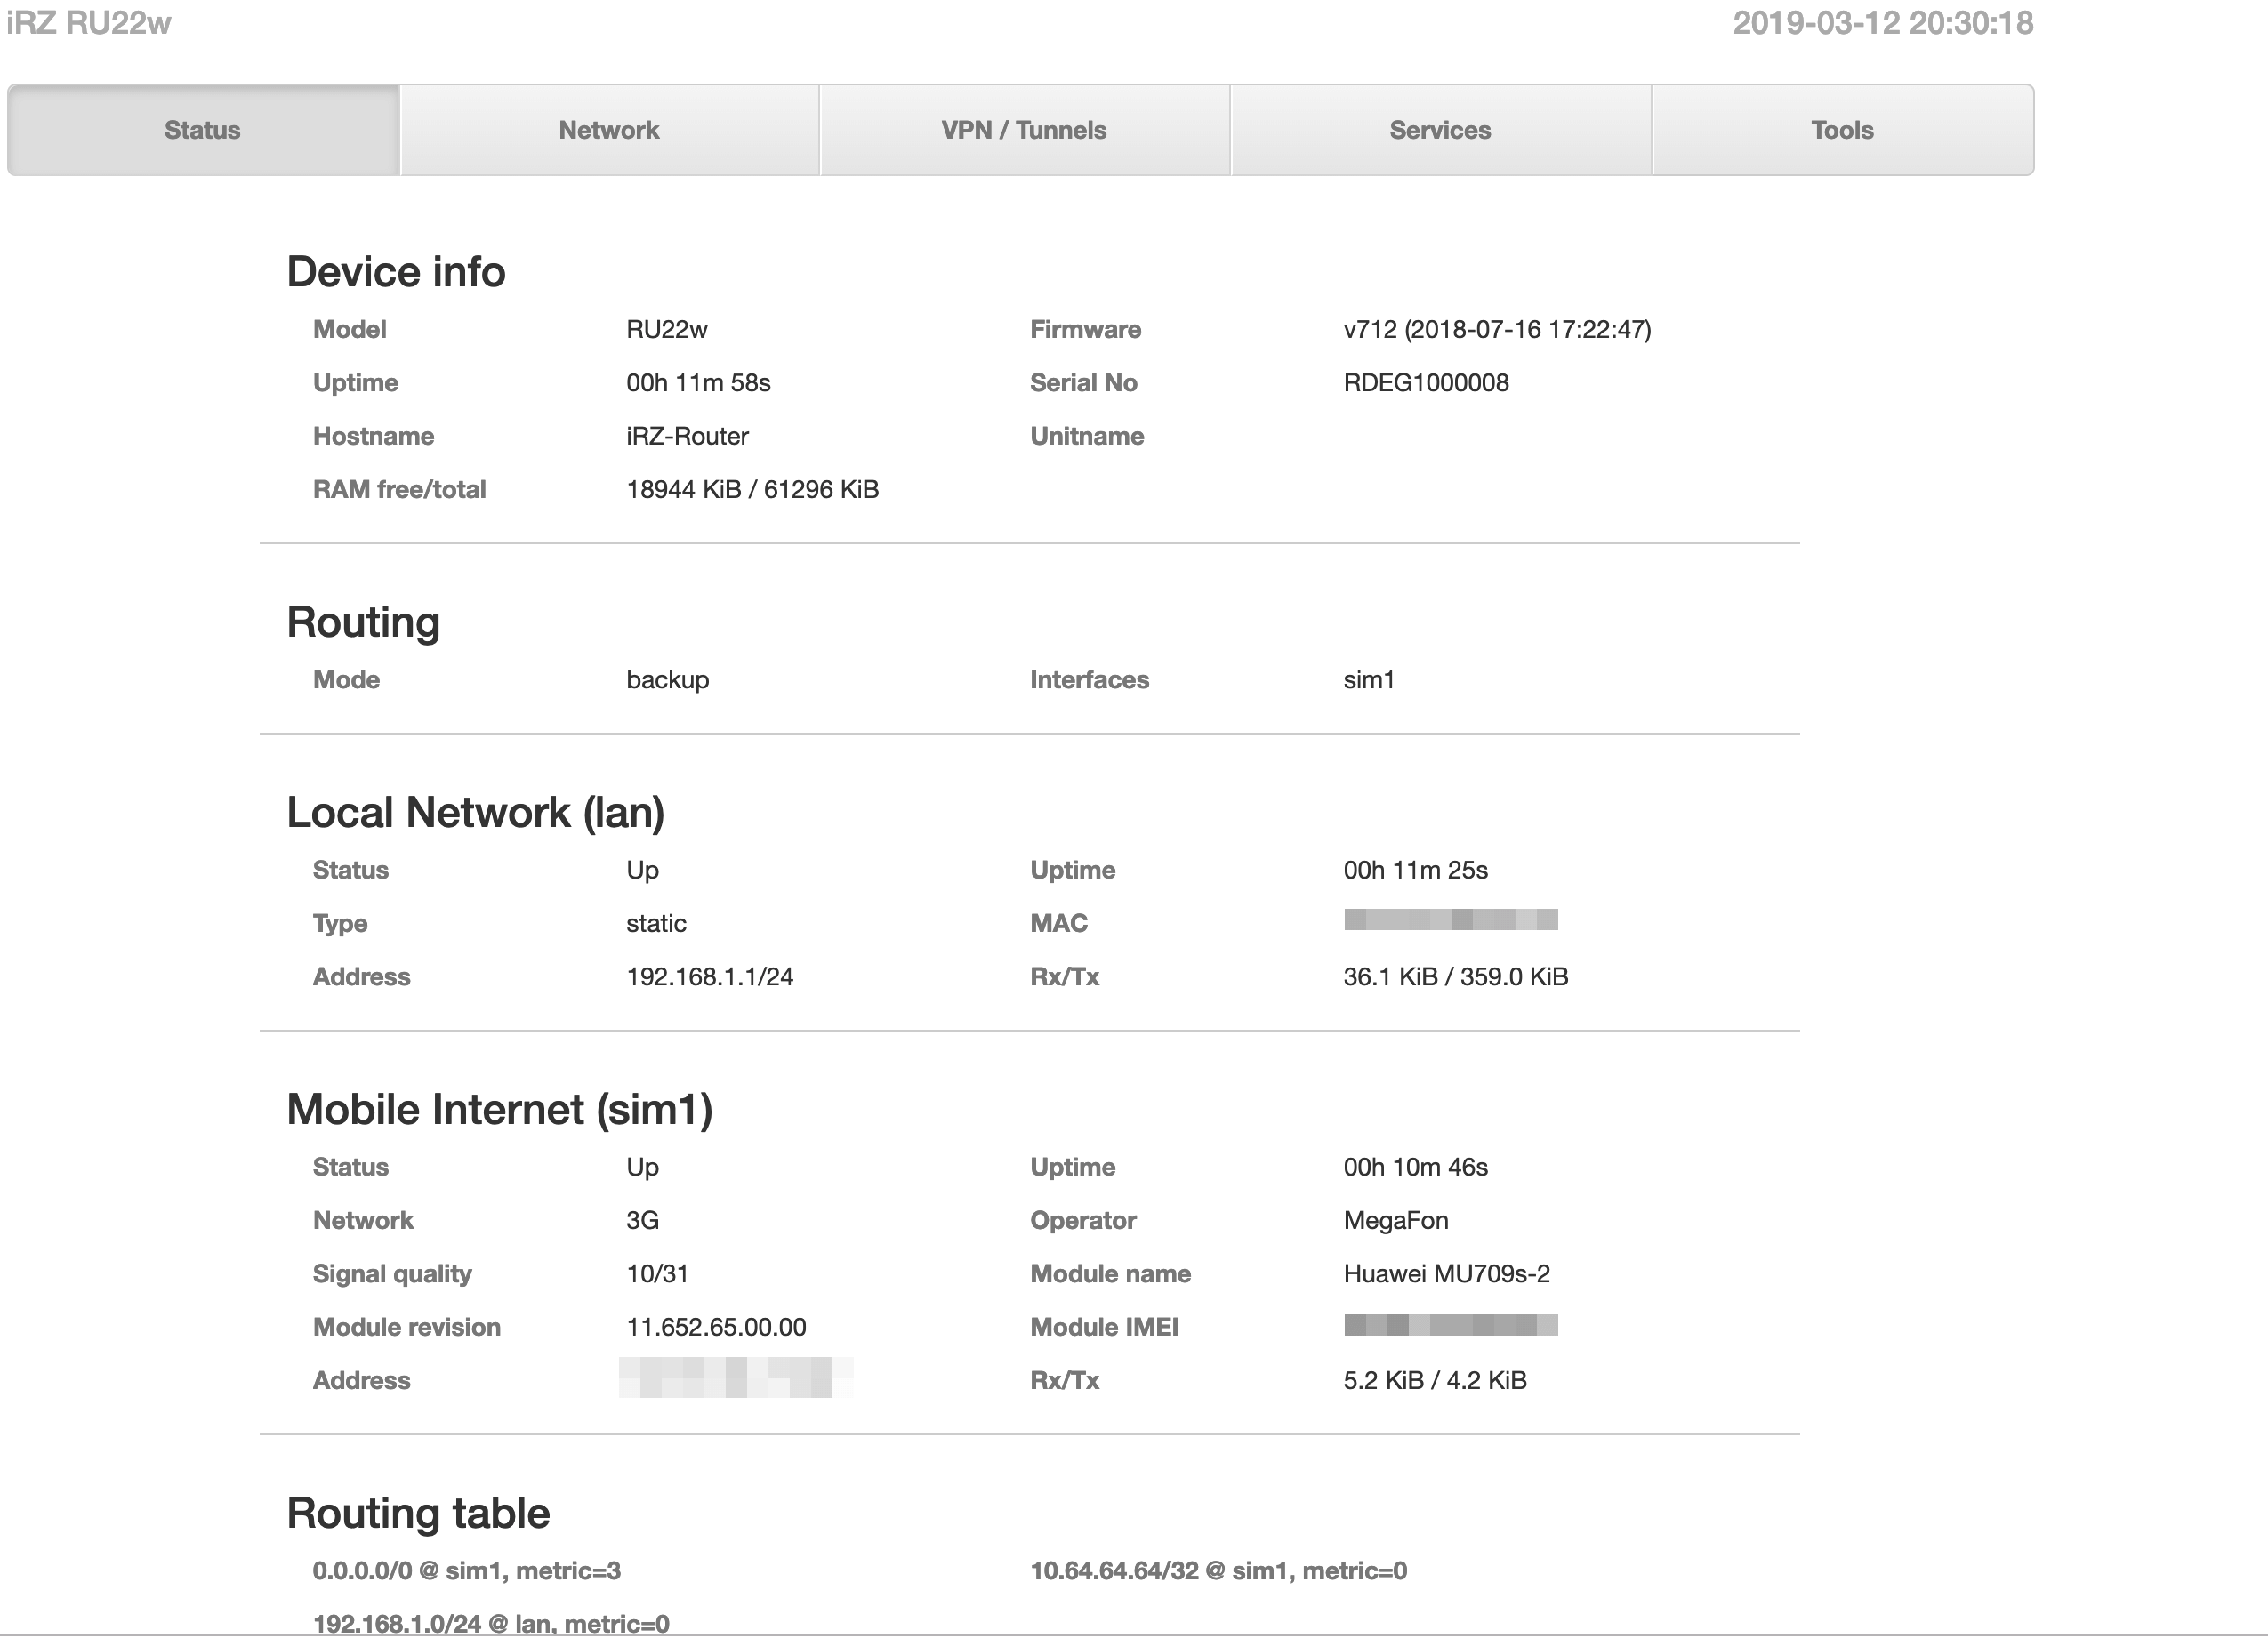Click the MegaFon operator value
The image size is (2268, 1638).
click(x=1396, y=1220)
